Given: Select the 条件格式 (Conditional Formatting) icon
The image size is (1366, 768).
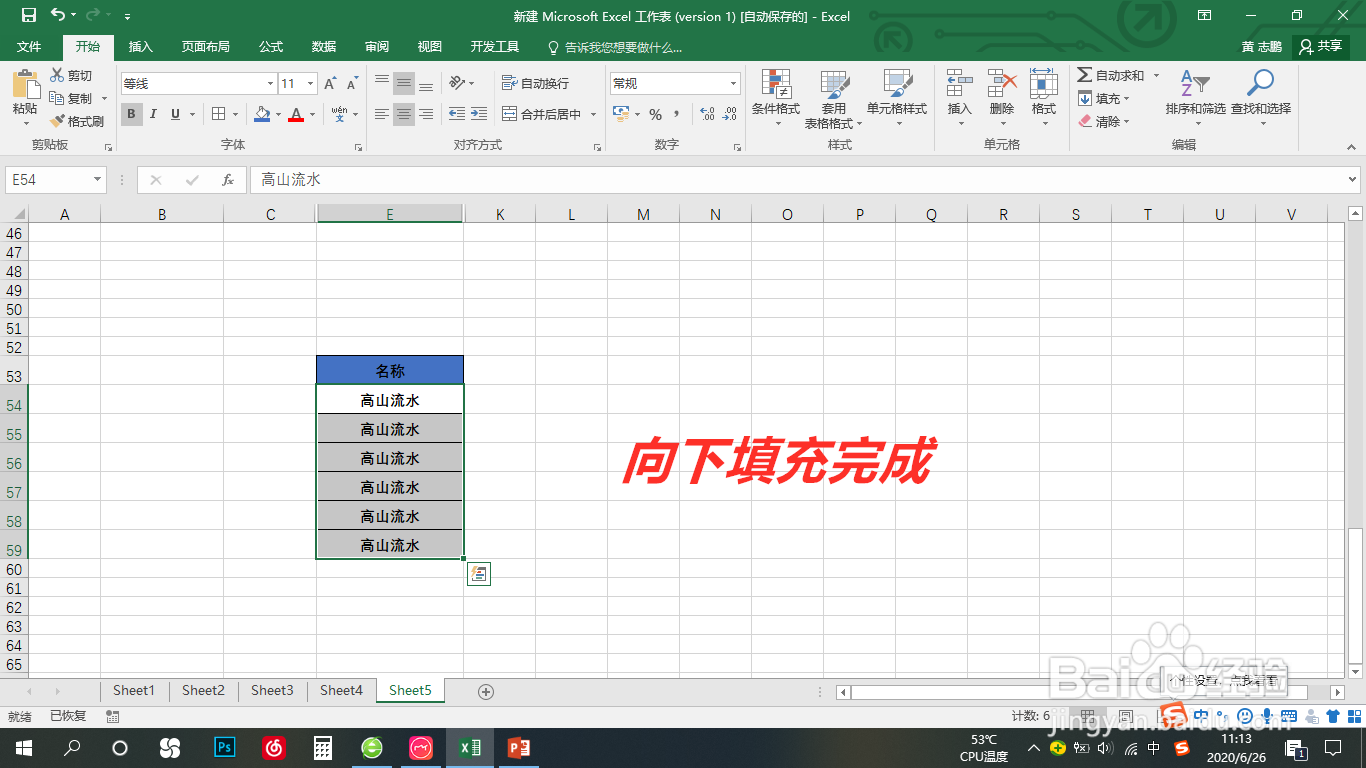Looking at the screenshot, I should (x=776, y=95).
